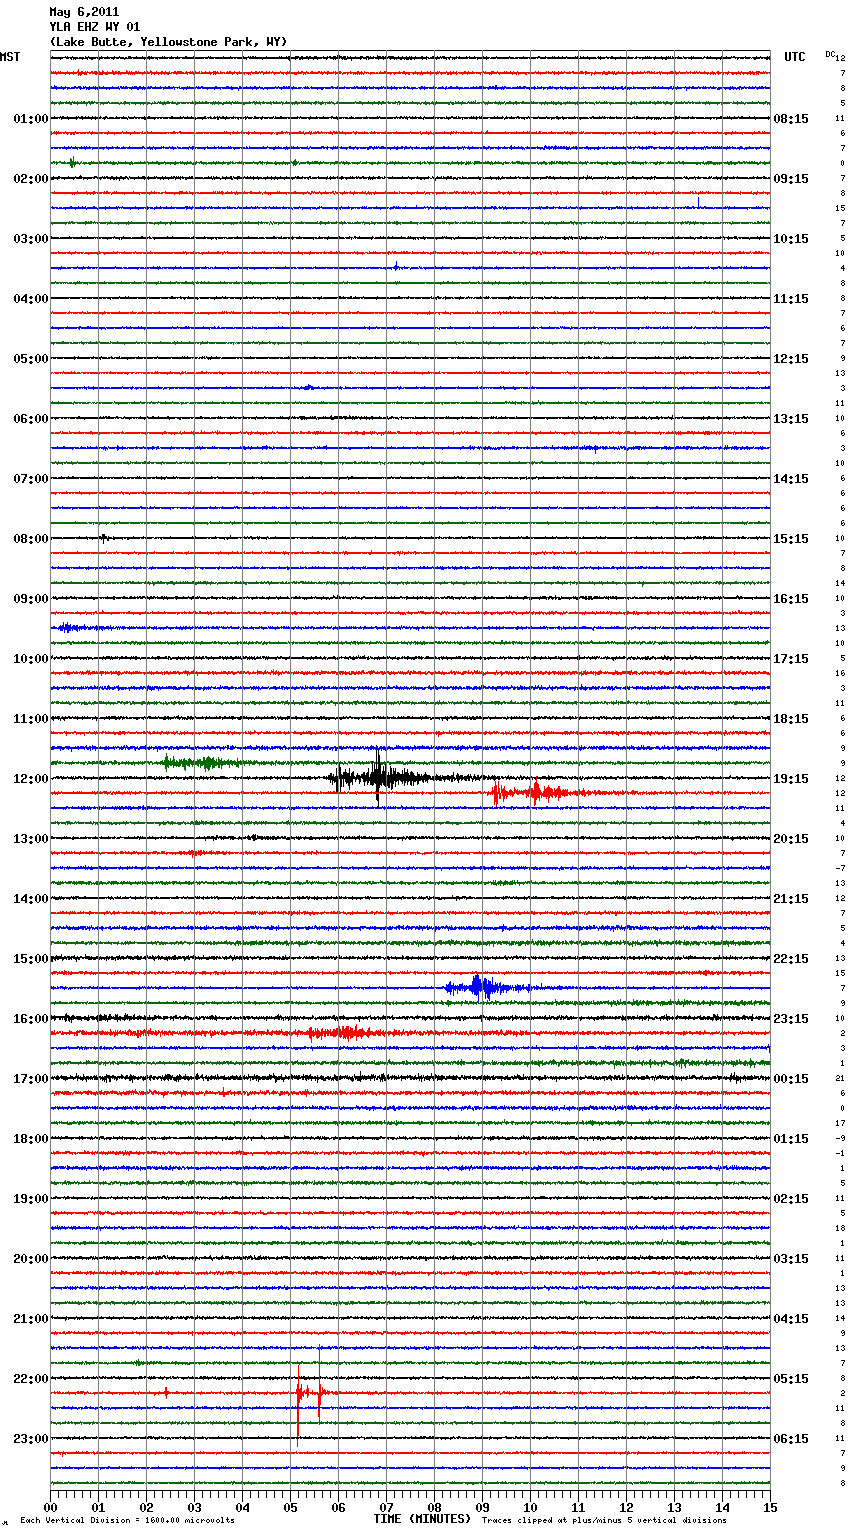This screenshot has width=850, height=1534.
Task: Click 'Traces clipped at plus/minus 5 vertical divisions' note
Action: (x=604, y=1520)
